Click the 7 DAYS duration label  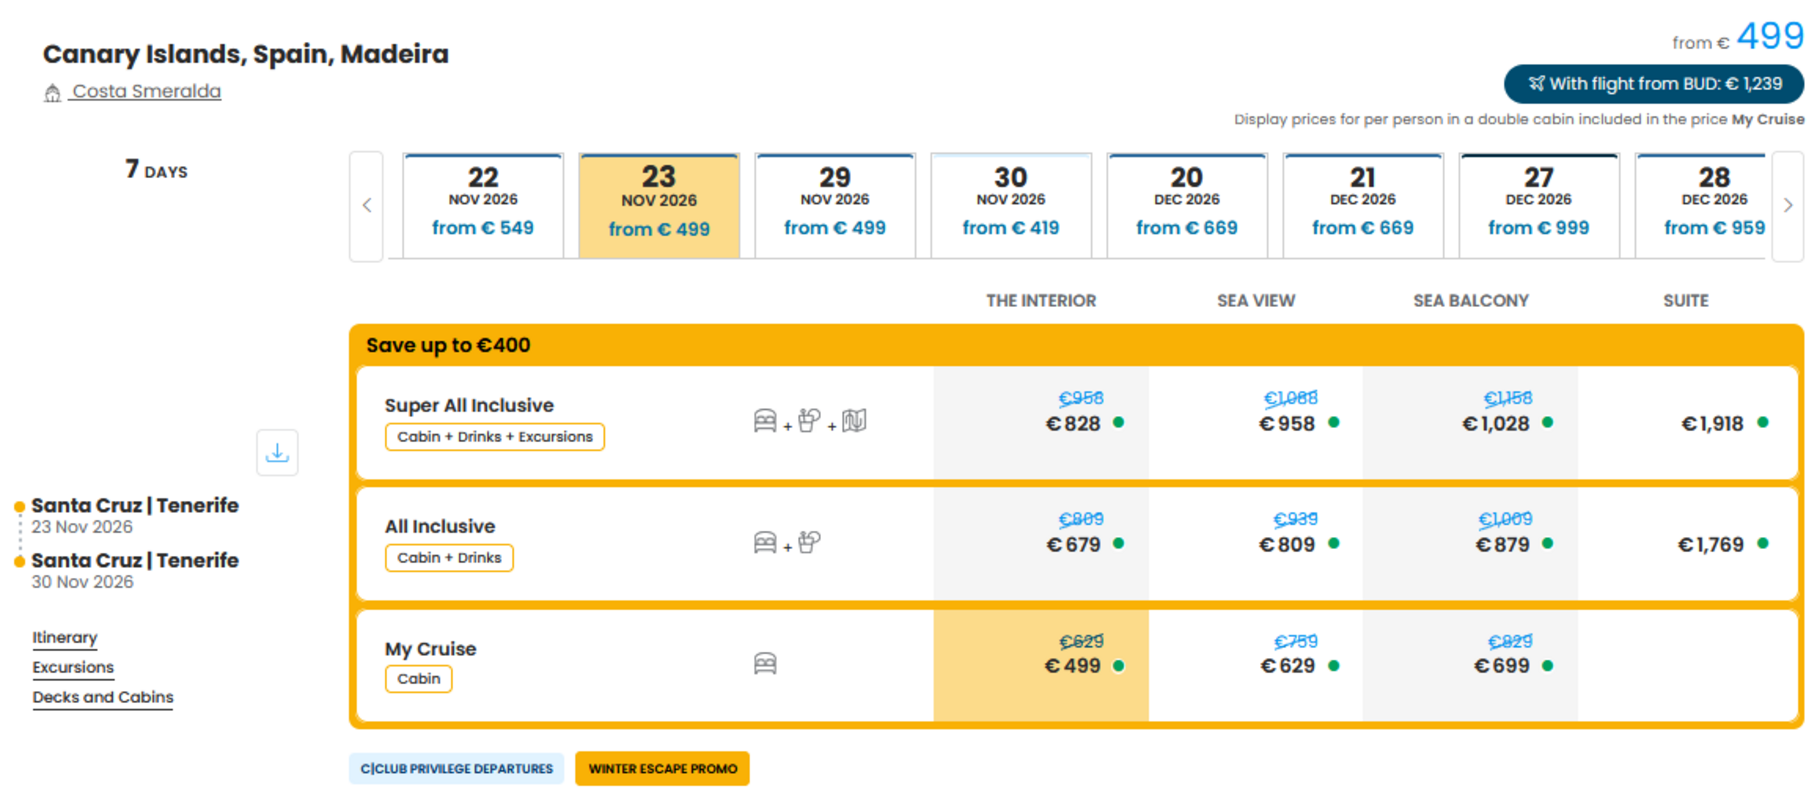[x=156, y=170]
